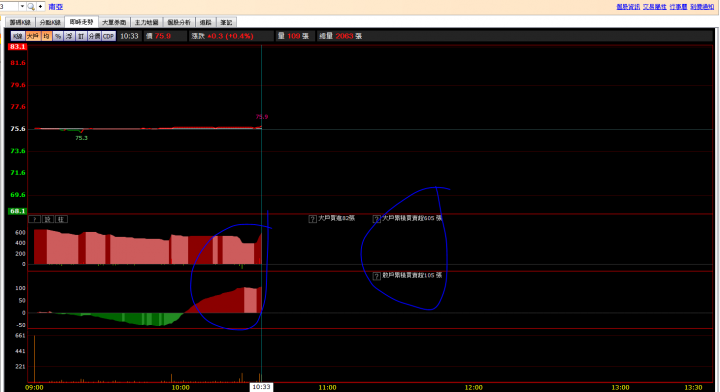Viewport: 720px width, 392px height.
Task: Toggle the 訂 button
Action: (x=81, y=36)
